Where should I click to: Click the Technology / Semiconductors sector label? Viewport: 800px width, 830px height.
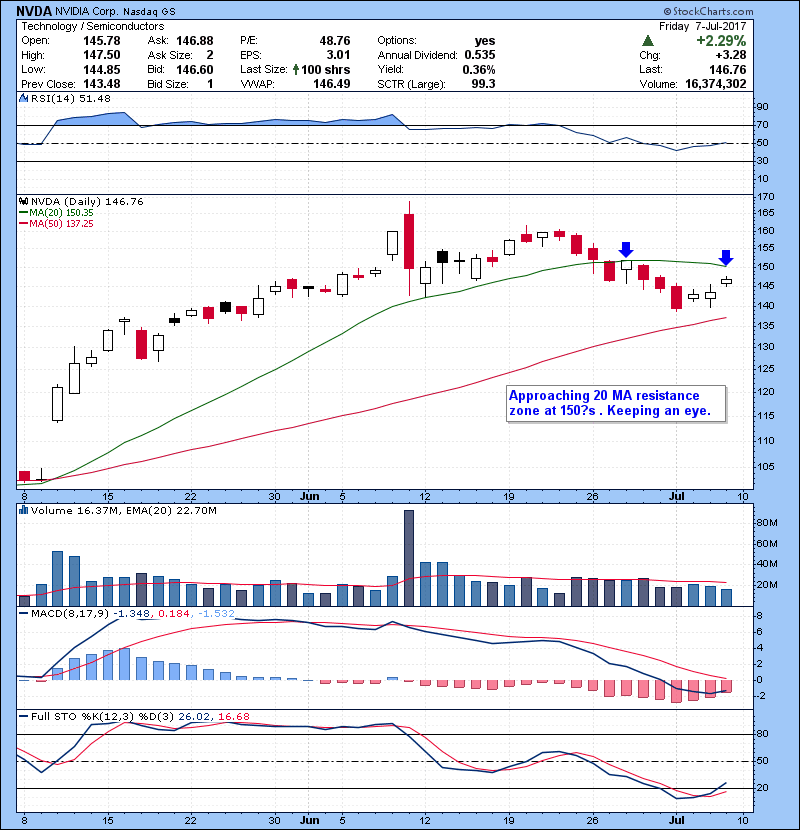[93, 26]
